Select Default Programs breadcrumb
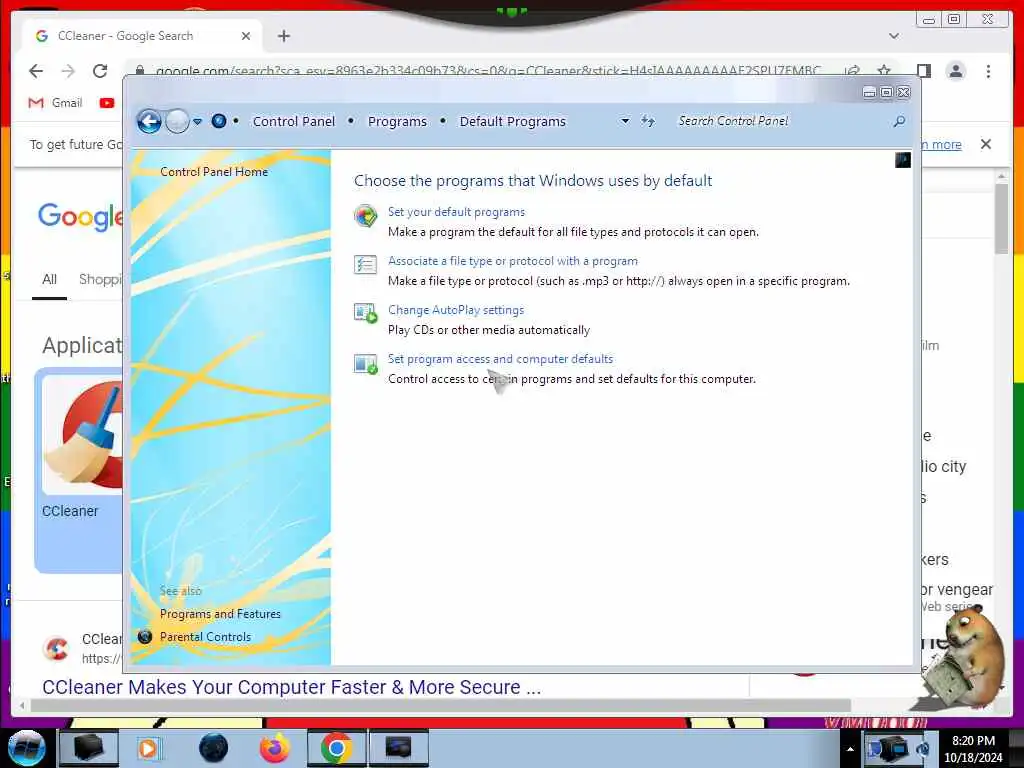Image resolution: width=1024 pixels, height=768 pixels. click(513, 121)
